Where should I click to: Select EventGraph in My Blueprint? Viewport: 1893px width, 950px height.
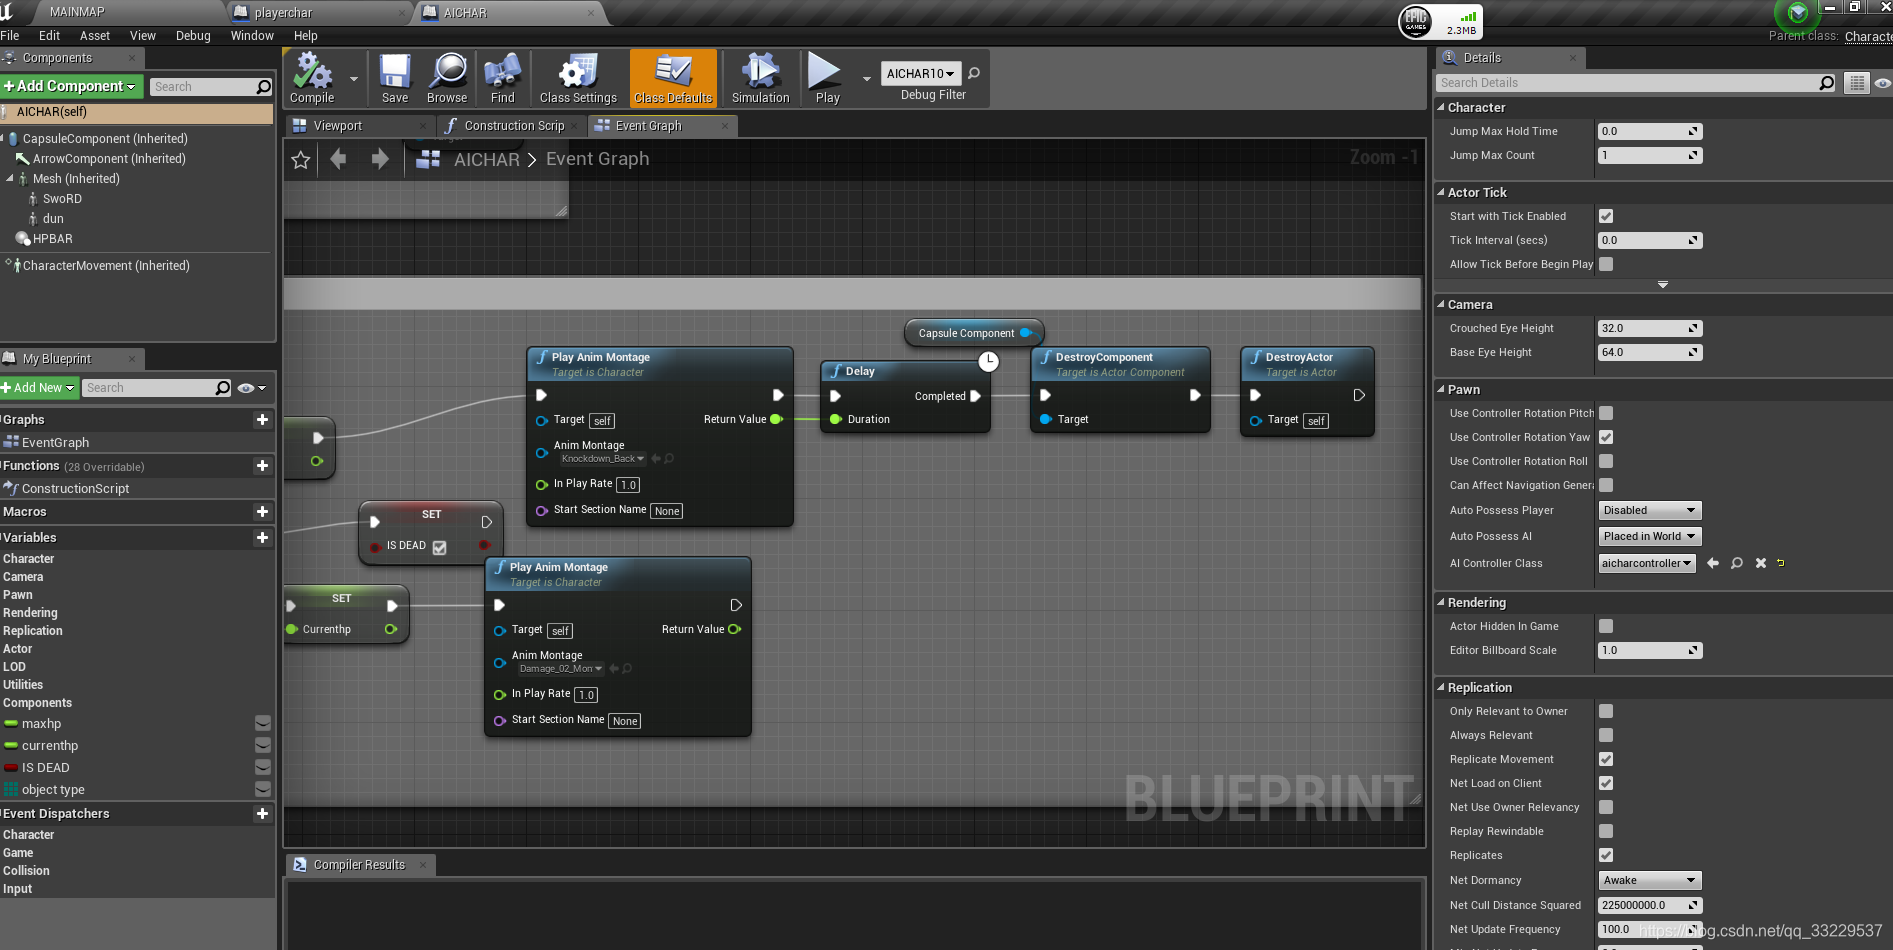tap(55, 443)
